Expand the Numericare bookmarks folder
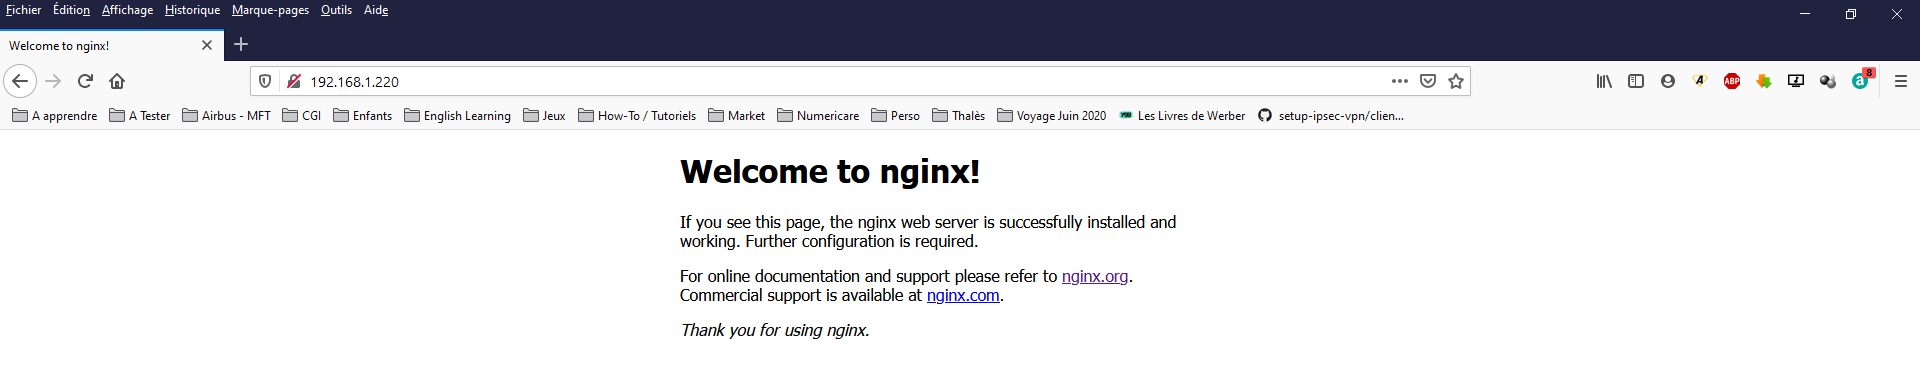 (819, 116)
